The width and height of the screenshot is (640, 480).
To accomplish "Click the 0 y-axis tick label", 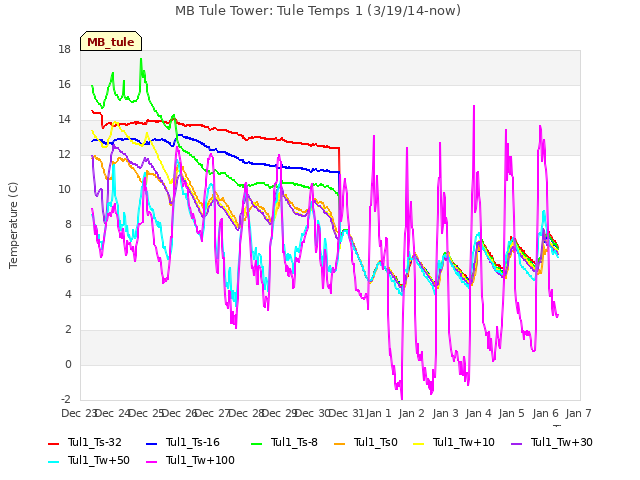I will 68,364.
